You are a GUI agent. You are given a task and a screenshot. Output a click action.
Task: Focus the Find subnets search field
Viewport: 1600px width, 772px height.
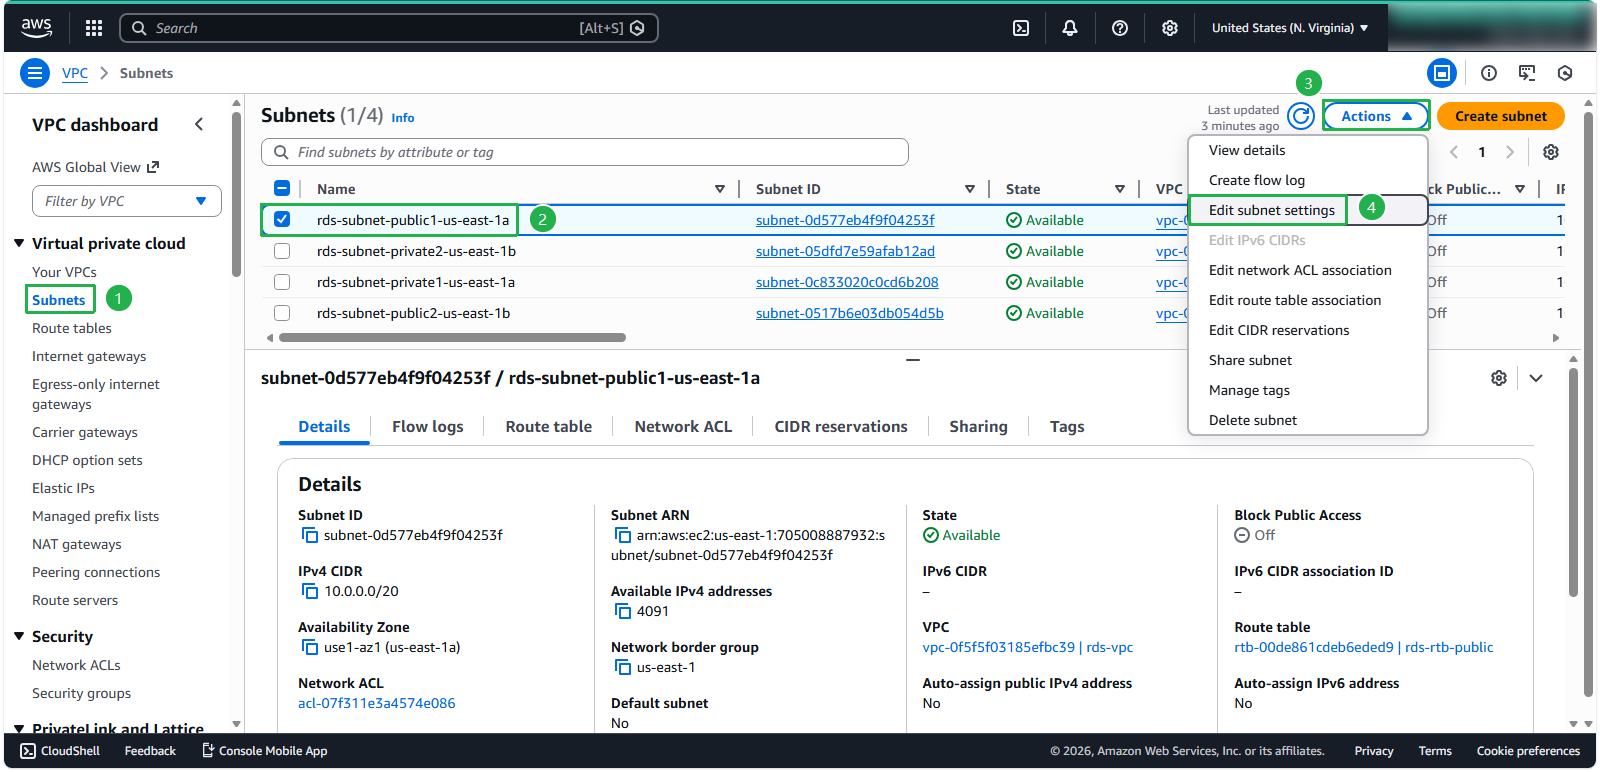point(585,152)
